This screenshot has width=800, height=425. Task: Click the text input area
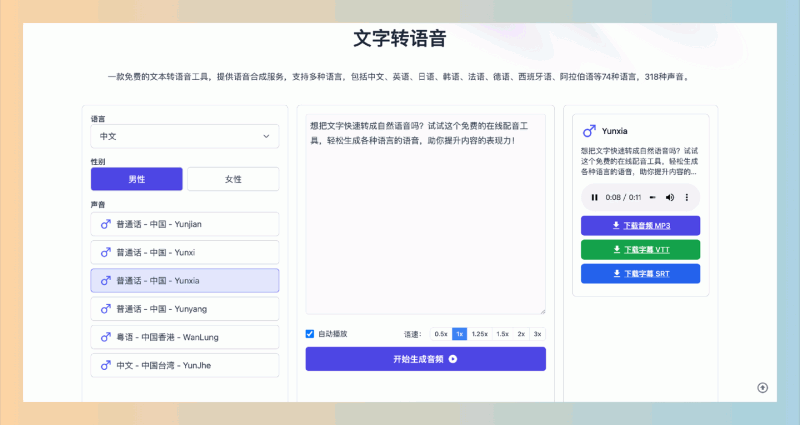426,214
